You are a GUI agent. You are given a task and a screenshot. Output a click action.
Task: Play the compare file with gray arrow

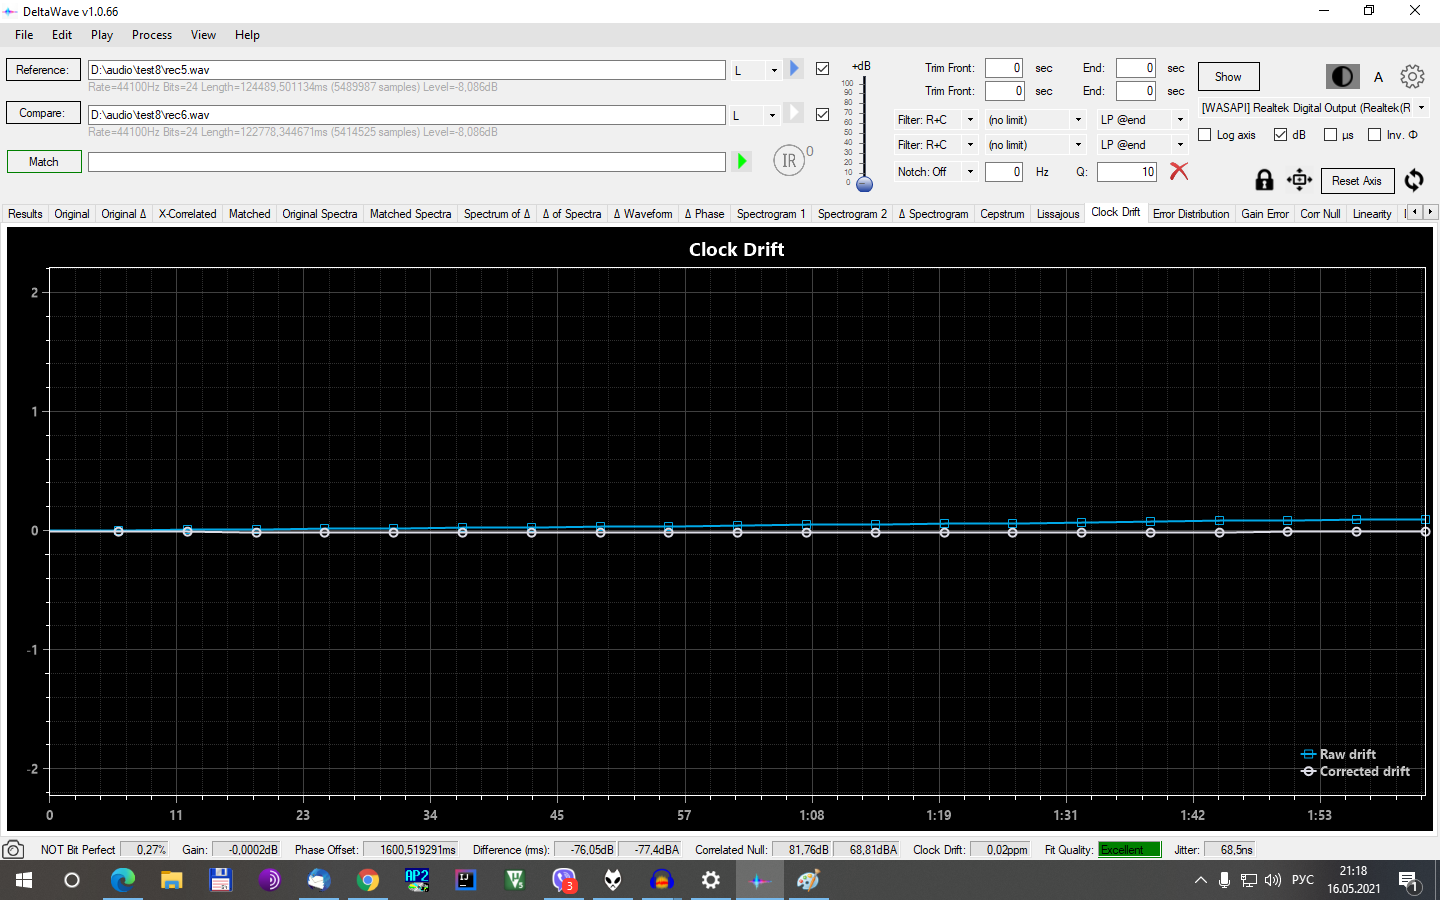pyautogui.click(x=794, y=113)
